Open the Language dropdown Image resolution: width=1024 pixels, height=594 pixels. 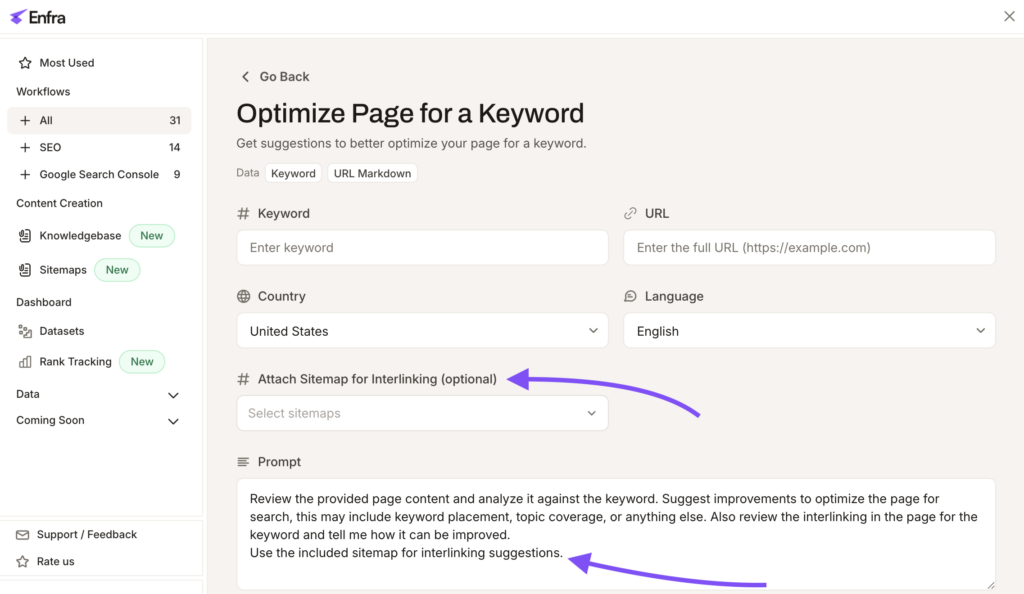809,331
